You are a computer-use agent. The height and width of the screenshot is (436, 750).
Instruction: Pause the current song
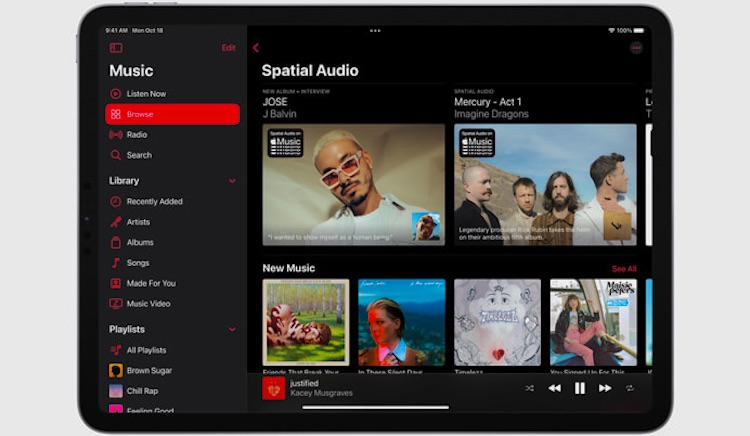[x=580, y=388]
